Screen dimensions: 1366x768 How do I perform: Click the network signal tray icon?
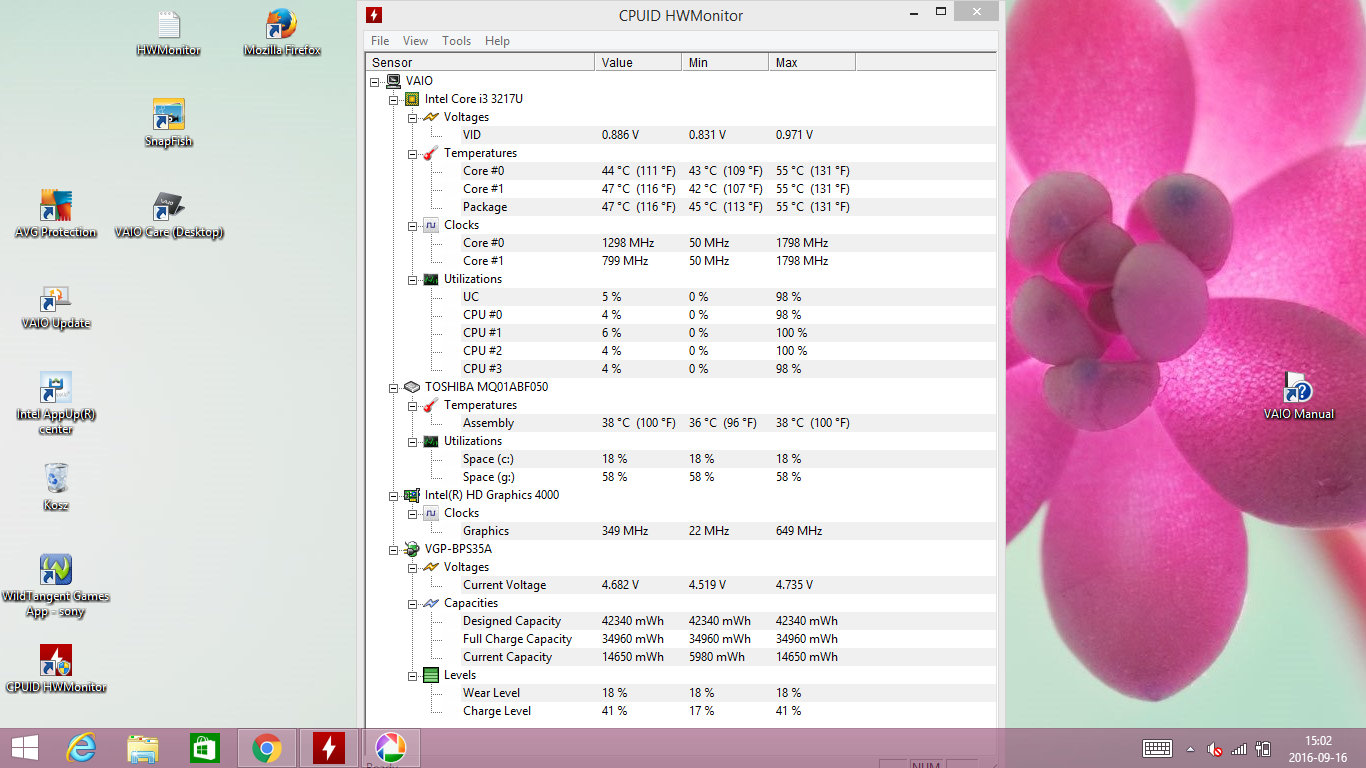click(x=1239, y=749)
